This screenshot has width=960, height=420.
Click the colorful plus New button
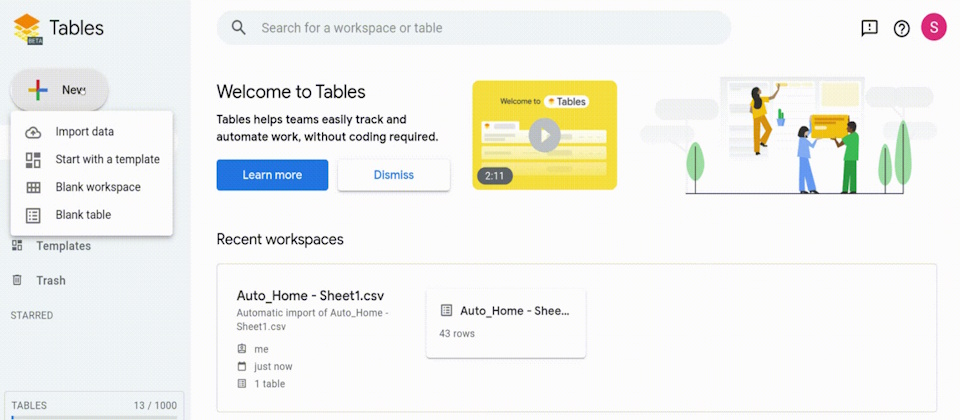click(x=58, y=90)
